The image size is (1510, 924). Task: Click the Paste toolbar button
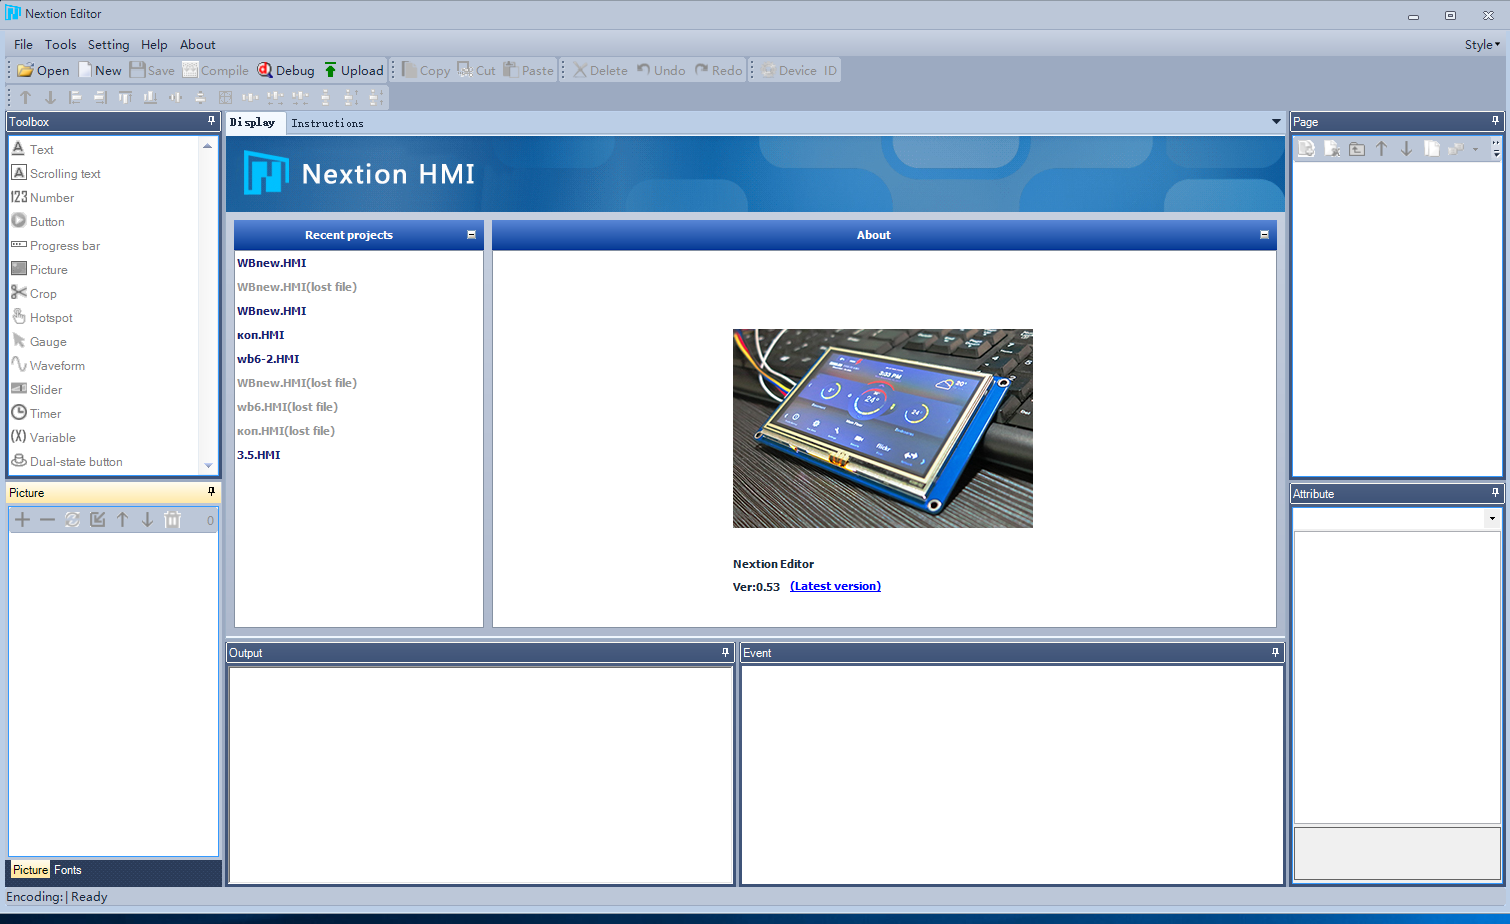[x=528, y=70]
